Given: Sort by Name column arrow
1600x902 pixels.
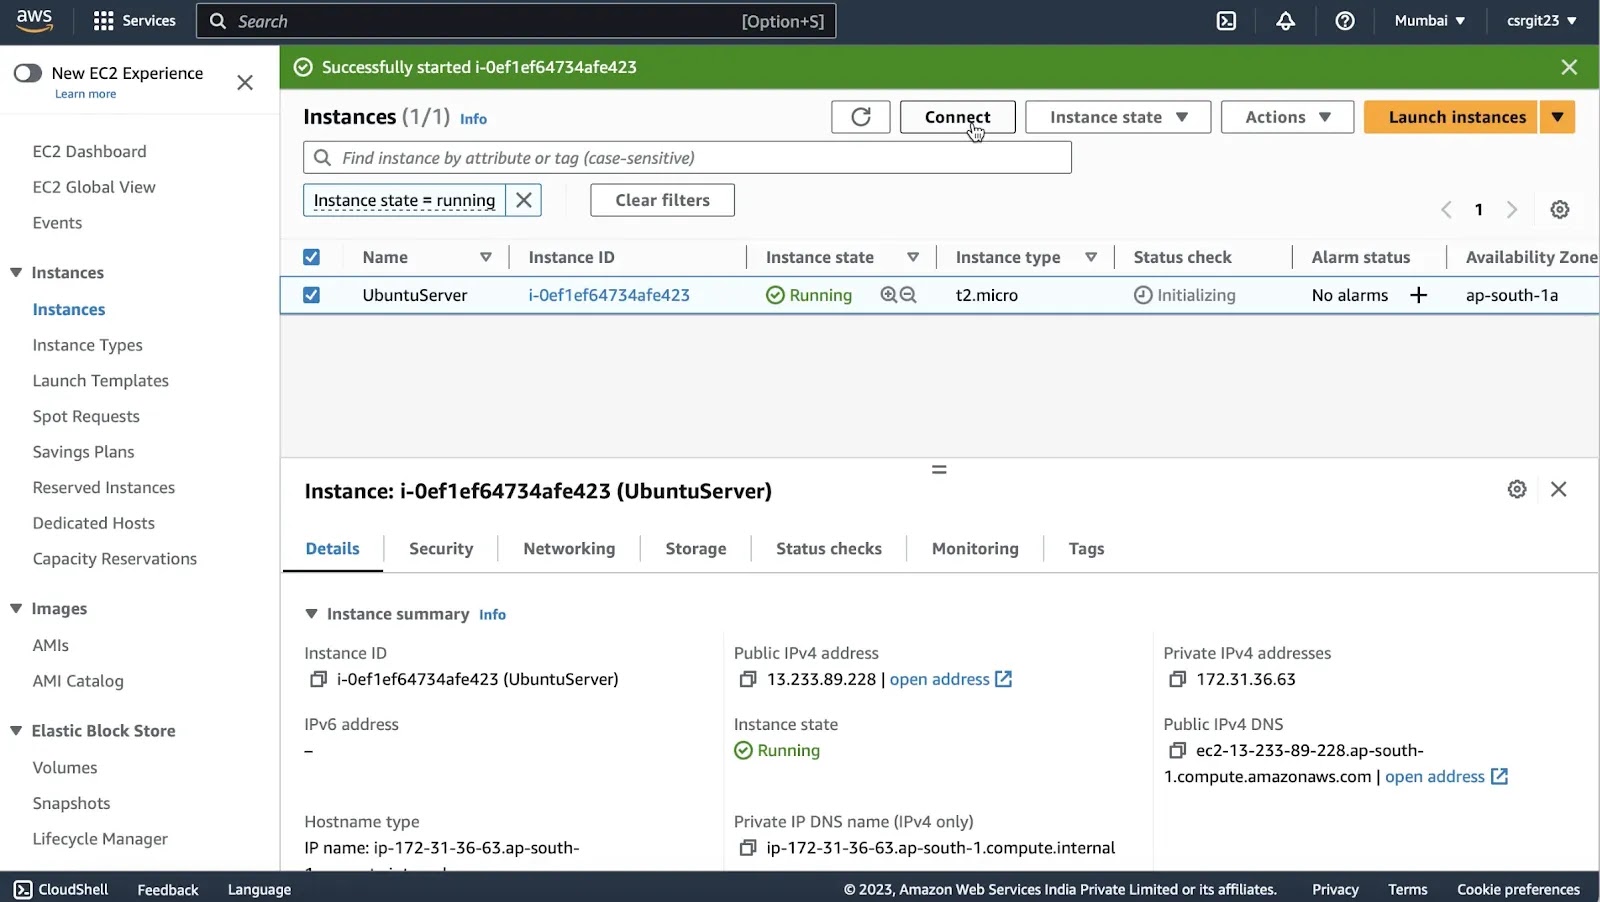Looking at the screenshot, I should [486, 257].
